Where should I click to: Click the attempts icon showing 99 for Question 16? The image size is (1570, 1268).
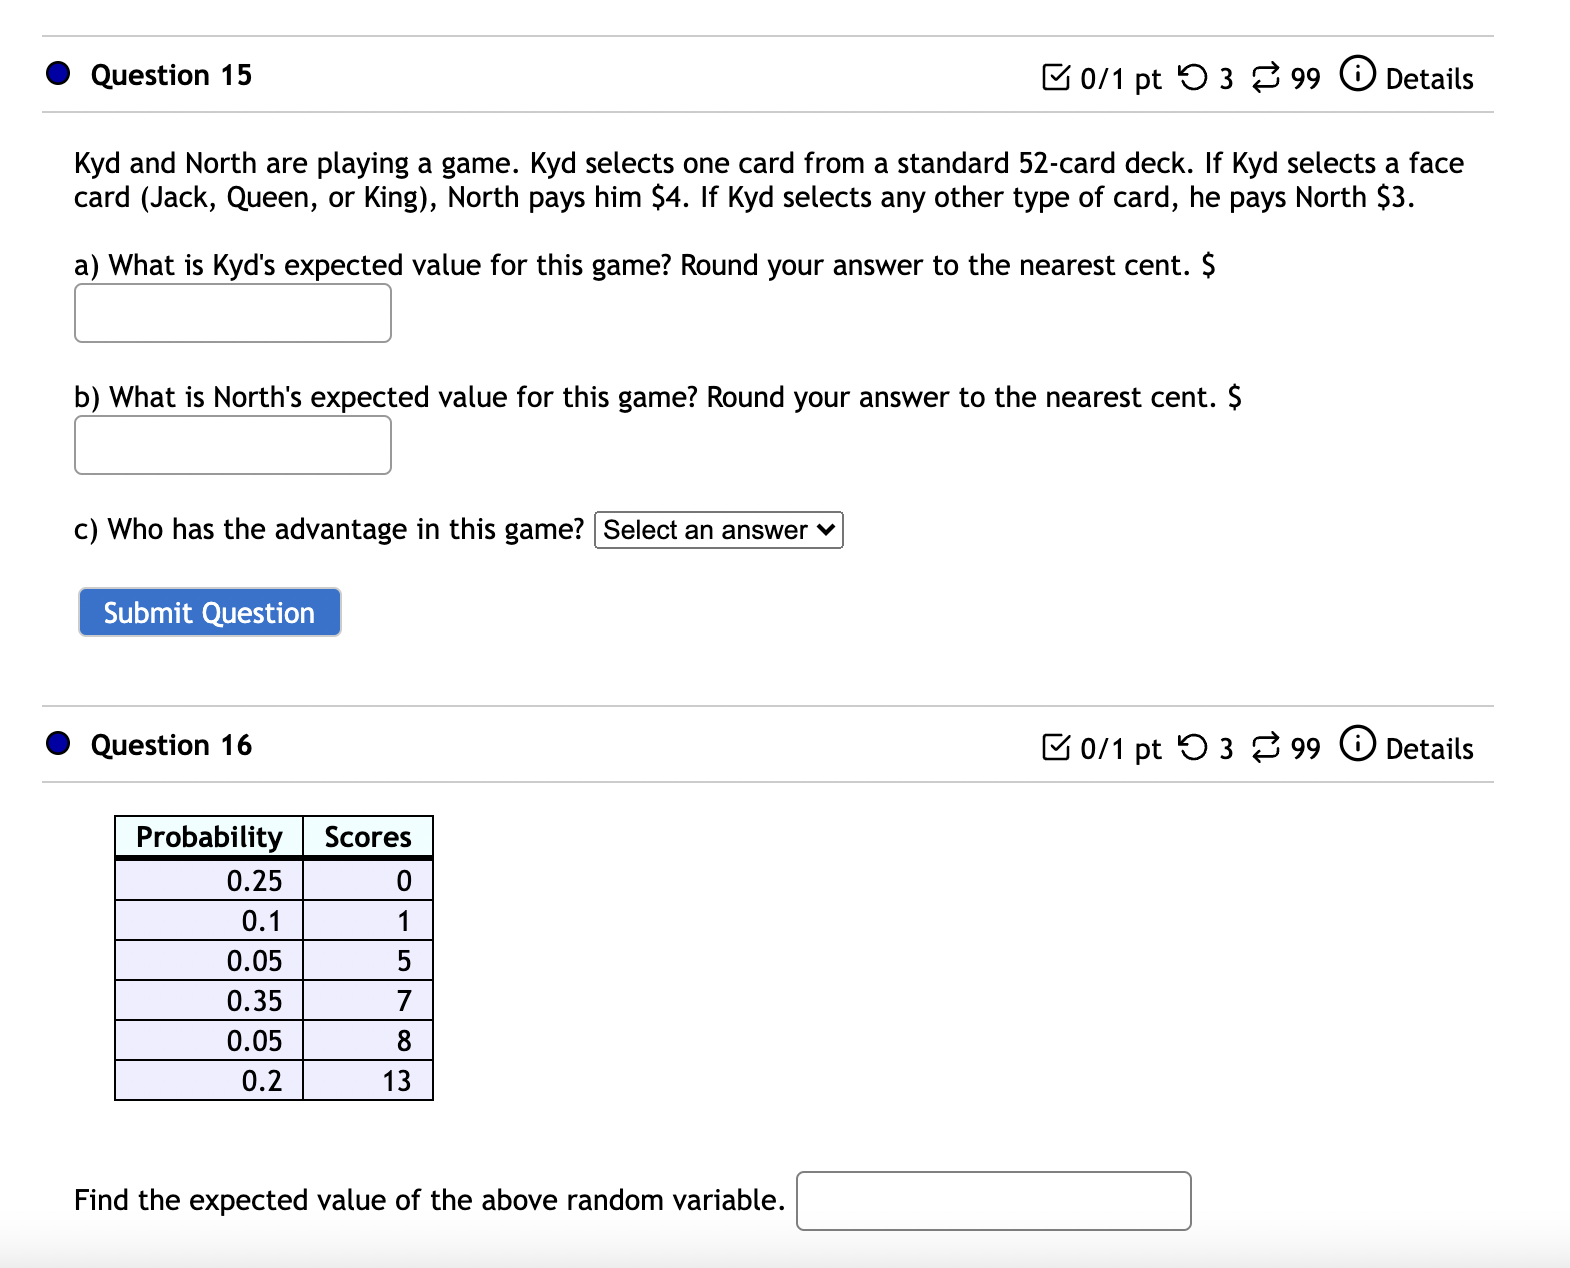pyautogui.click(x=1265, y=746)
